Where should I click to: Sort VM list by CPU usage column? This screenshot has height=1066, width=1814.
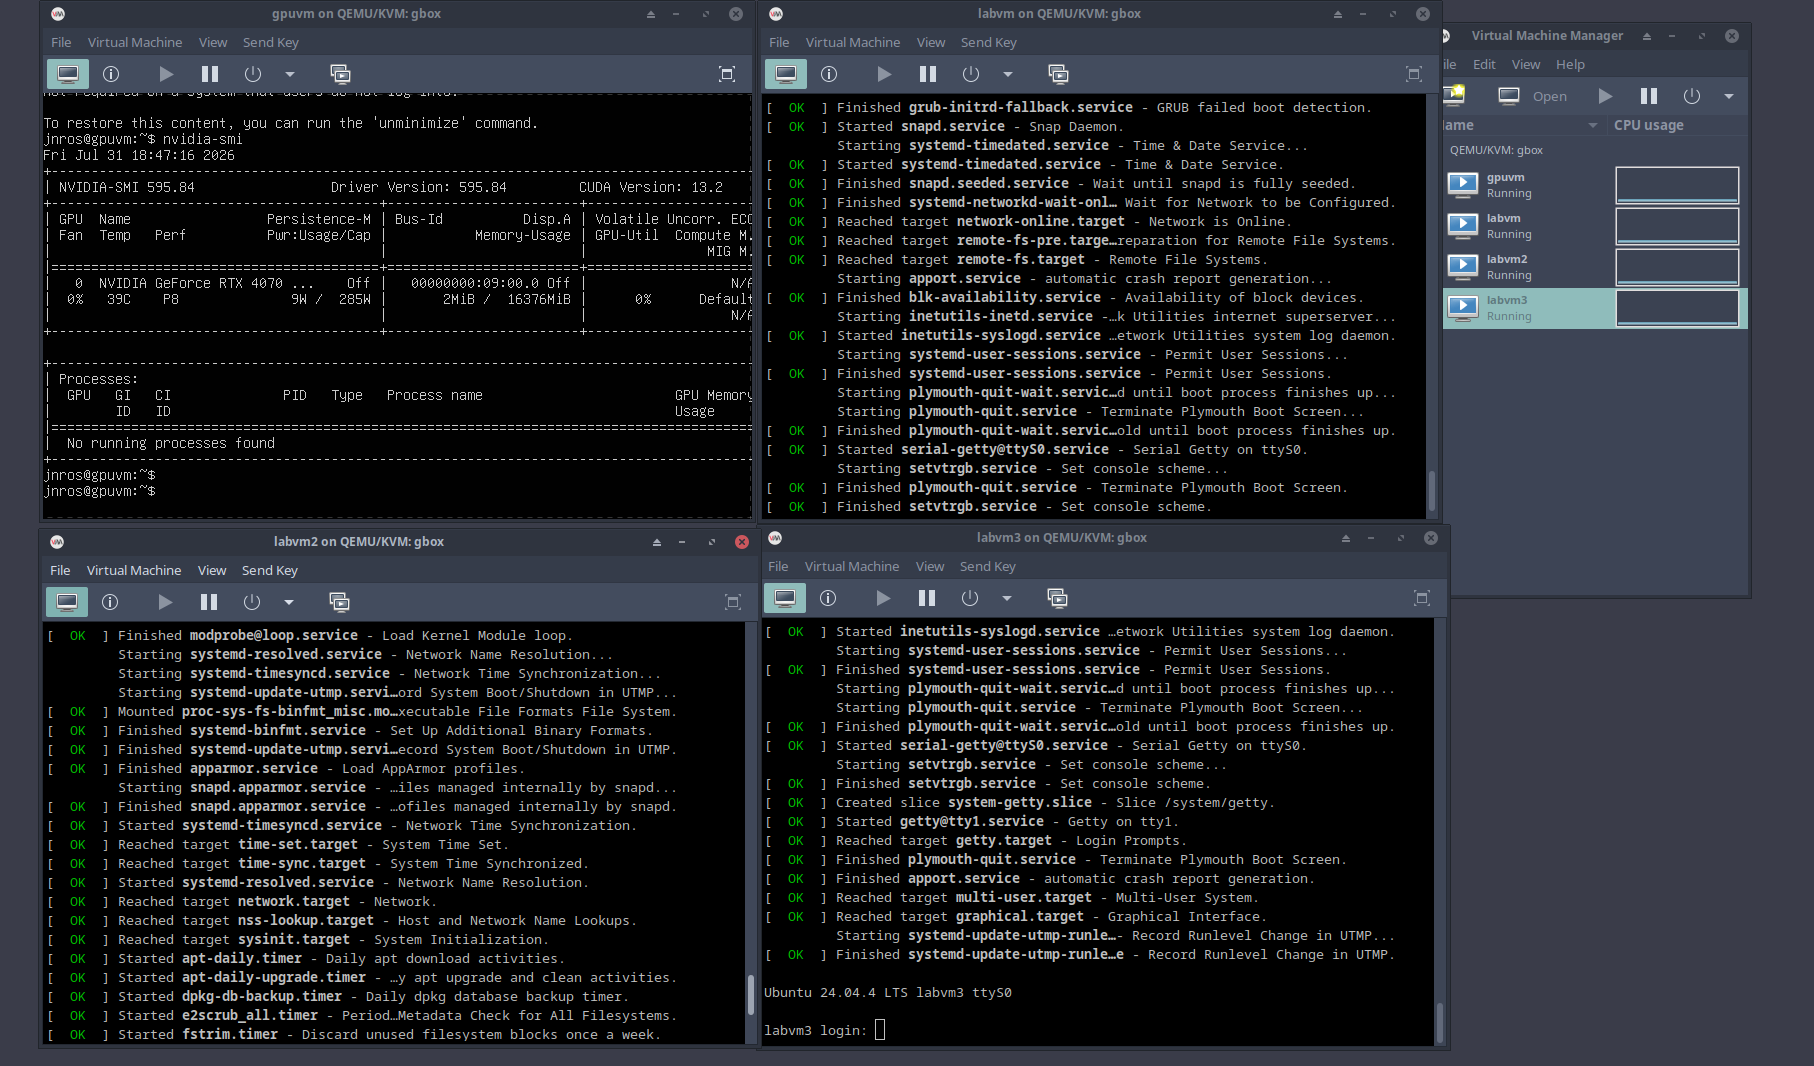(x=1678, y=125)
